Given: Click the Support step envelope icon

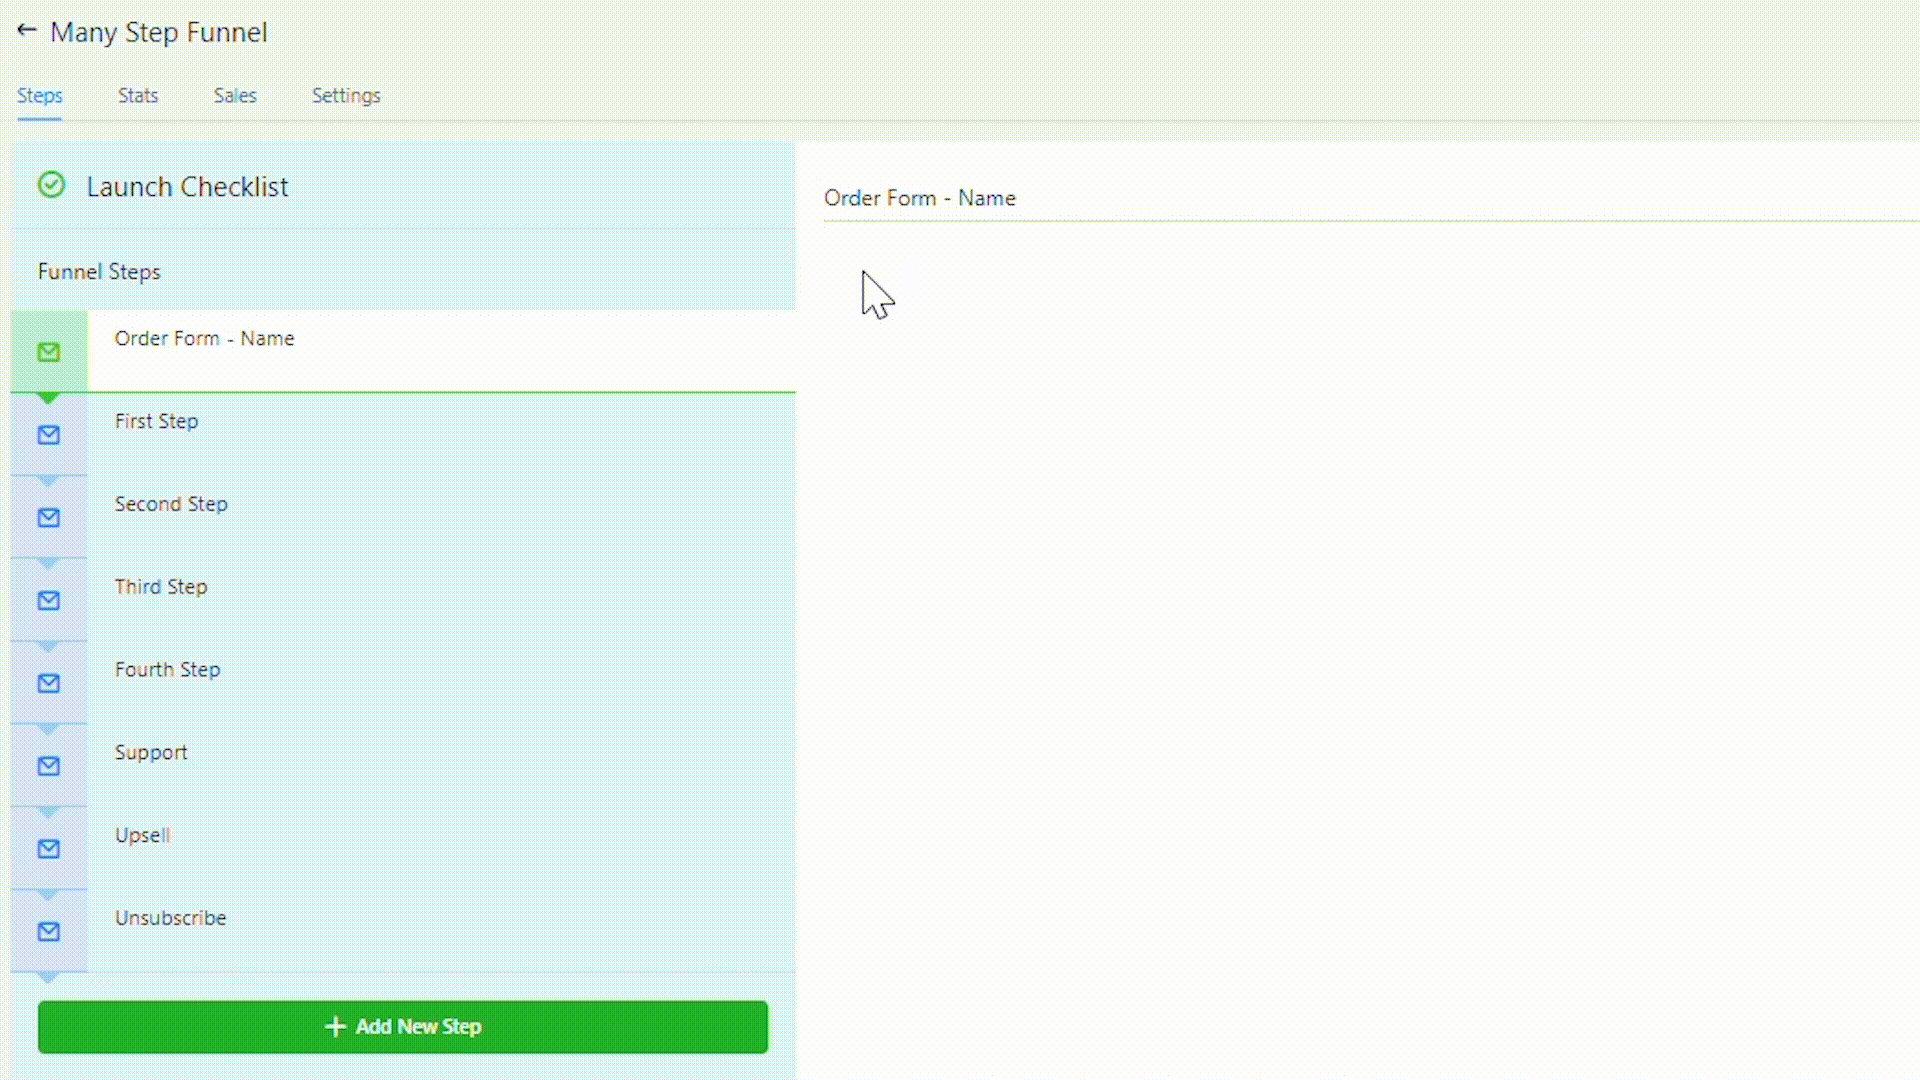Looking at the screenshot, I should [49, 767].
